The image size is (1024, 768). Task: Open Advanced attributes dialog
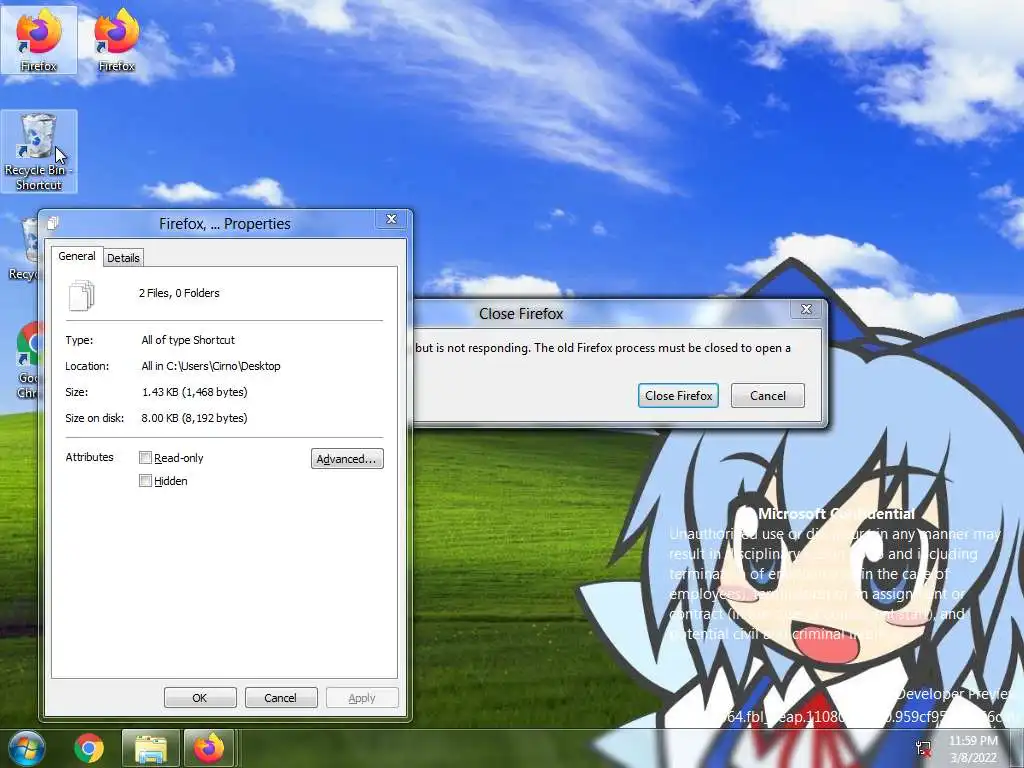(347, 458)
